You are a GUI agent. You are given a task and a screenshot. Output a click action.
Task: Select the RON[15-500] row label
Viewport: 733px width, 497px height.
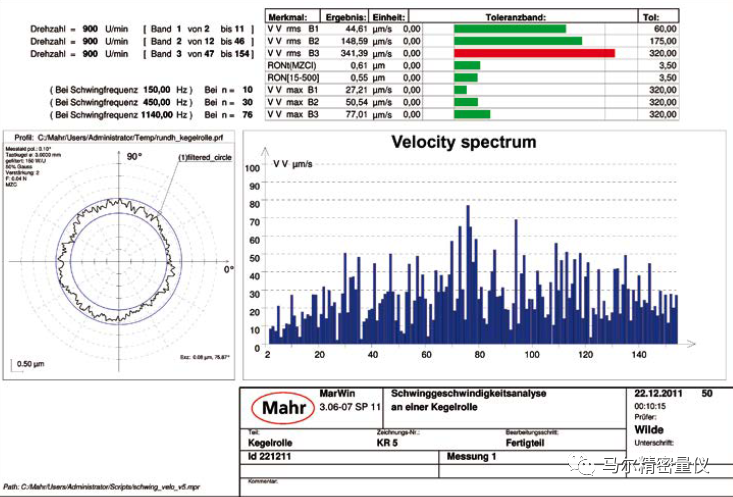pos(291,77)
